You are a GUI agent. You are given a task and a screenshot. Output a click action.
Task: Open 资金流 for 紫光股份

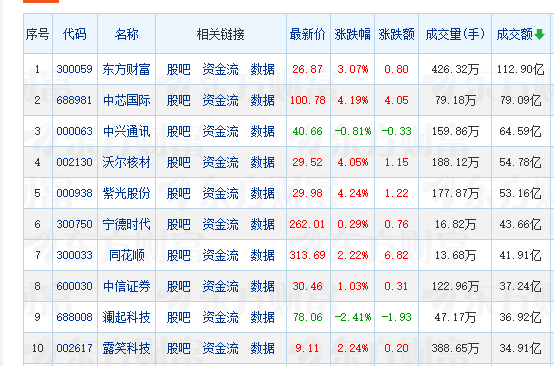(x=220, y=193)
